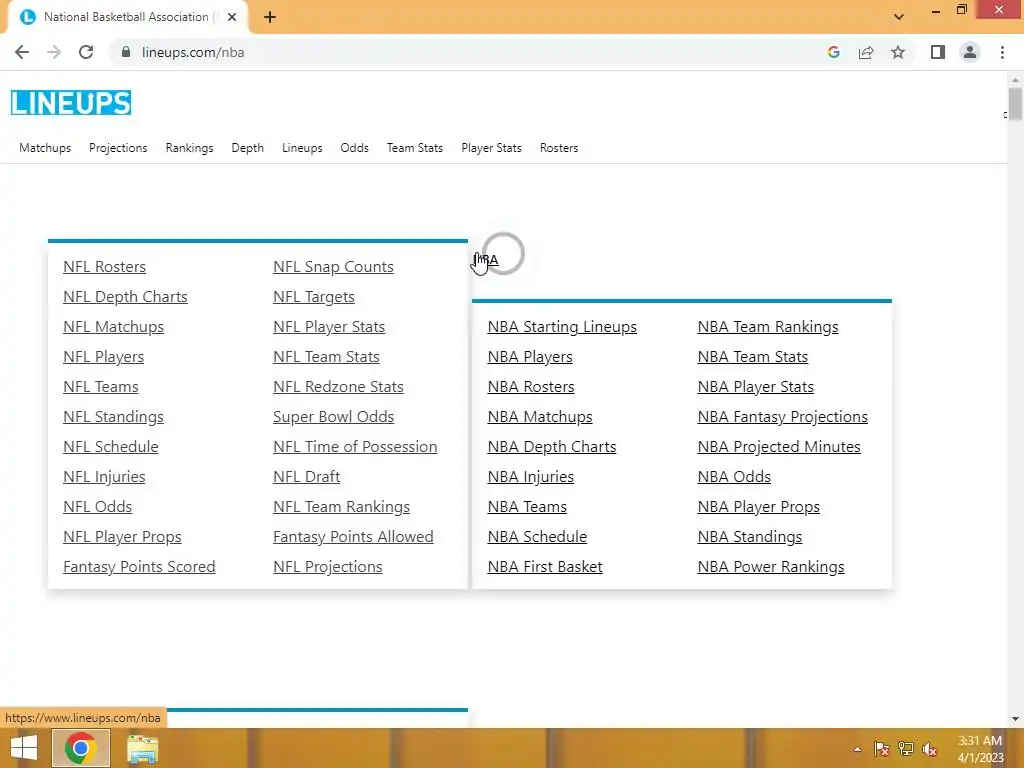Open NFL Rosters link

[x=104, y=266]
